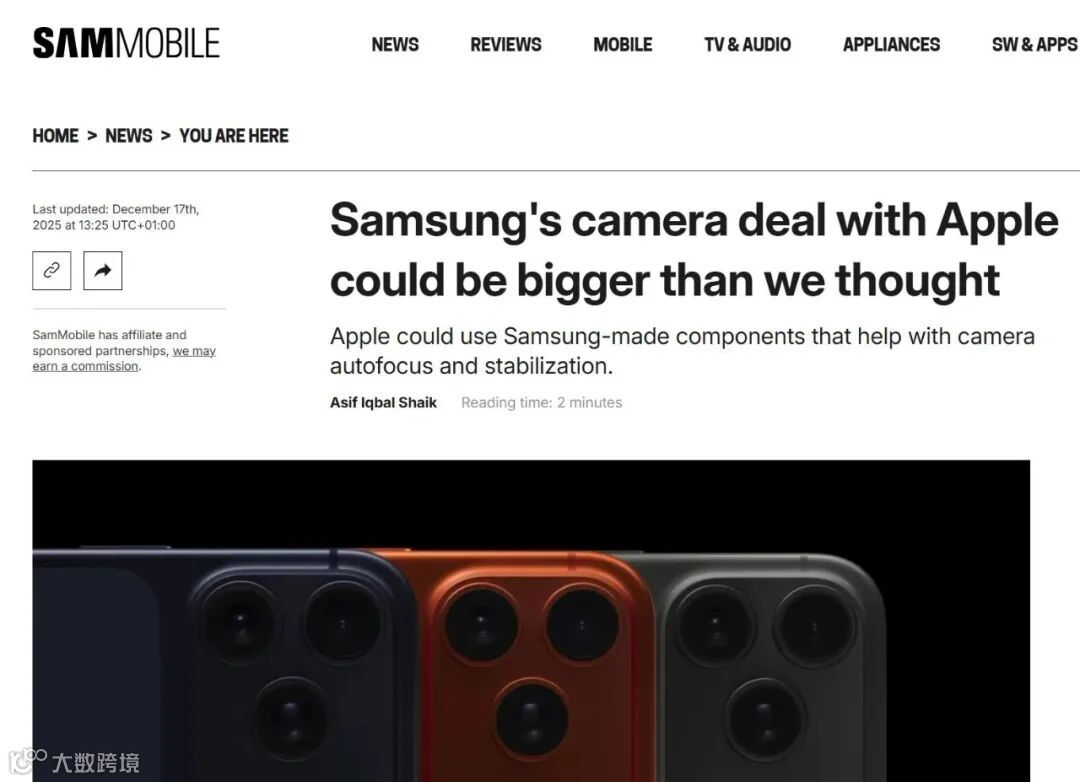Select SW & APPS in navigation
This screenshot has width=1080, height=782.
[1035, 45]
